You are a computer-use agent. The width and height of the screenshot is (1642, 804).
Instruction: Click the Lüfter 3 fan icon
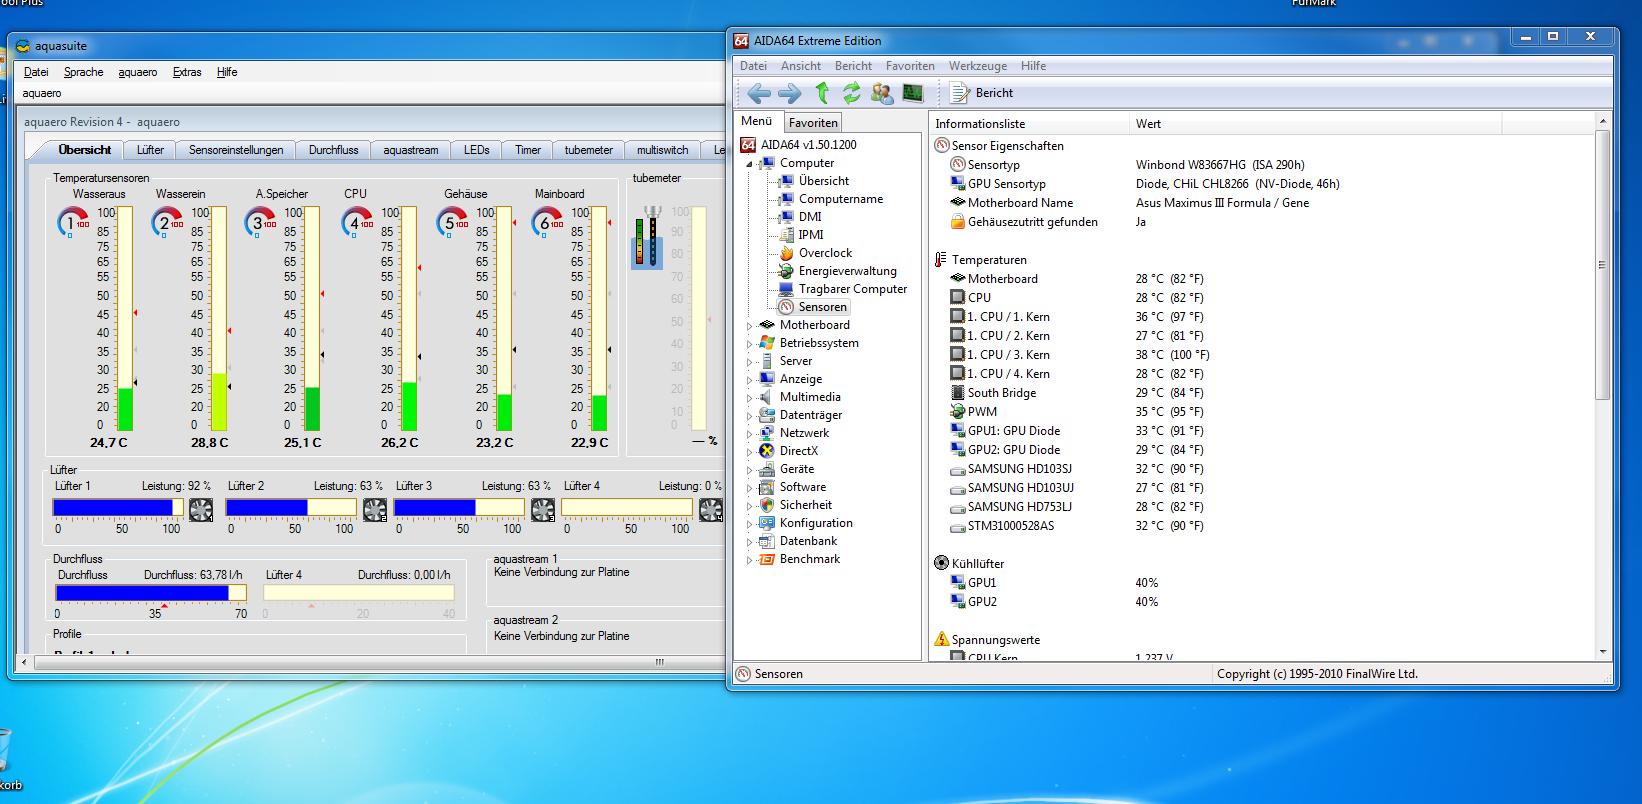(x=541, y=510)
